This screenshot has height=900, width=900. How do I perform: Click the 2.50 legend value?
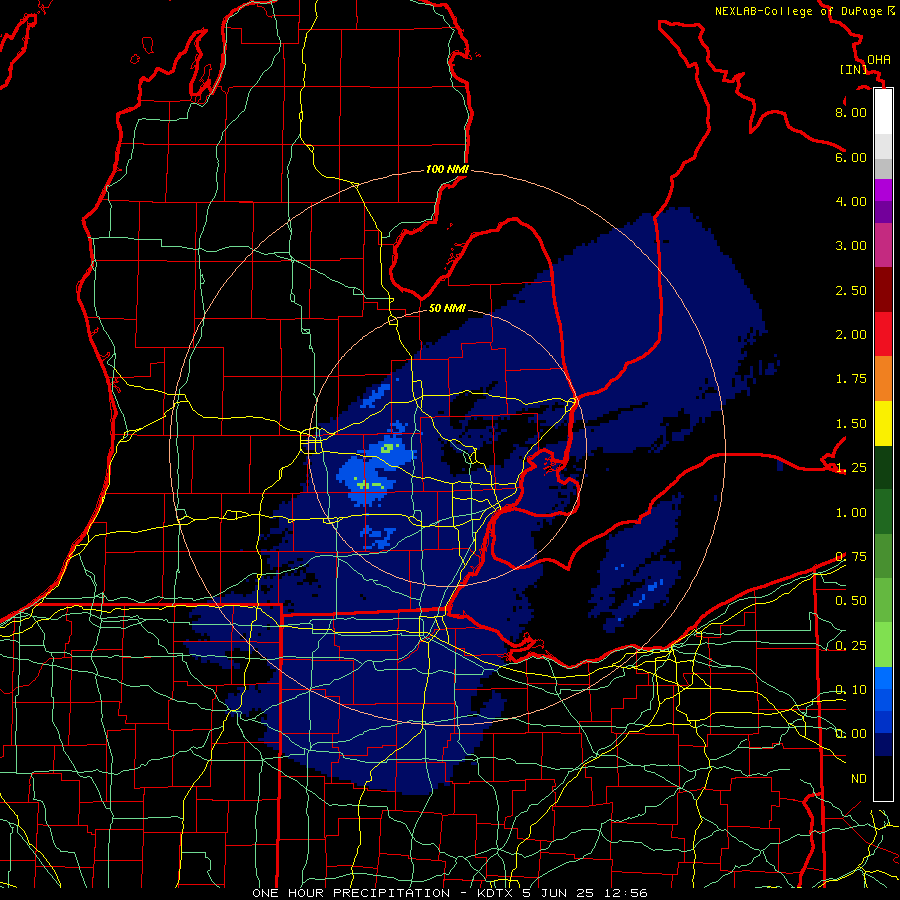pos(851,290)
